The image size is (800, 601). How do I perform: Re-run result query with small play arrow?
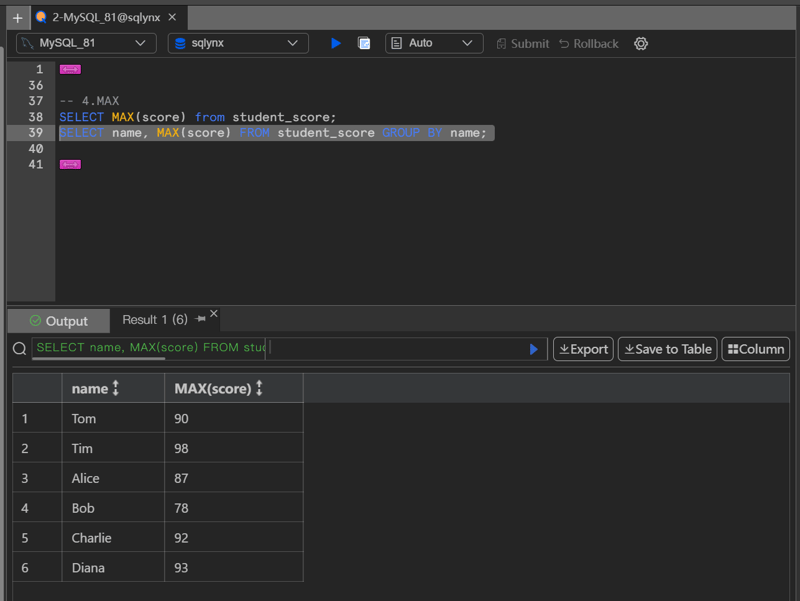coord(534,349)
